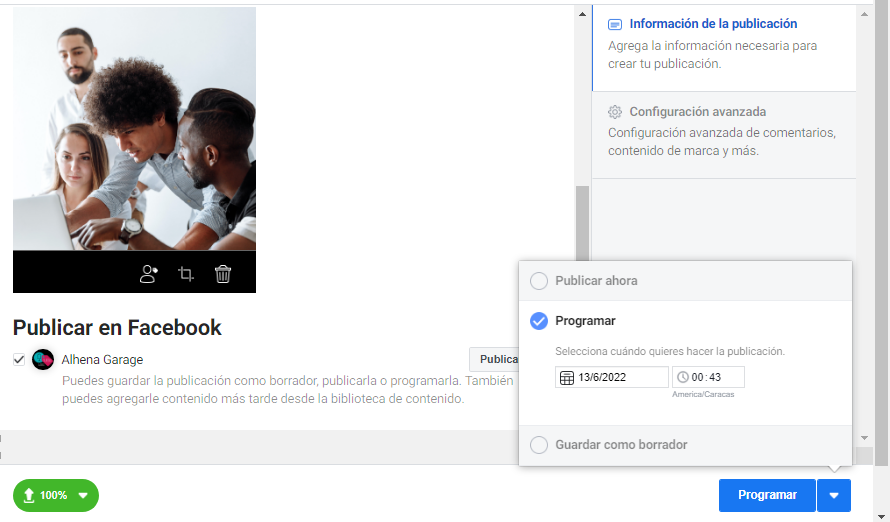This screenshot has width=890, height=522.
Task: Choose Guardar como borrador option
Action: pyautogui.click(x=539, y=445)
